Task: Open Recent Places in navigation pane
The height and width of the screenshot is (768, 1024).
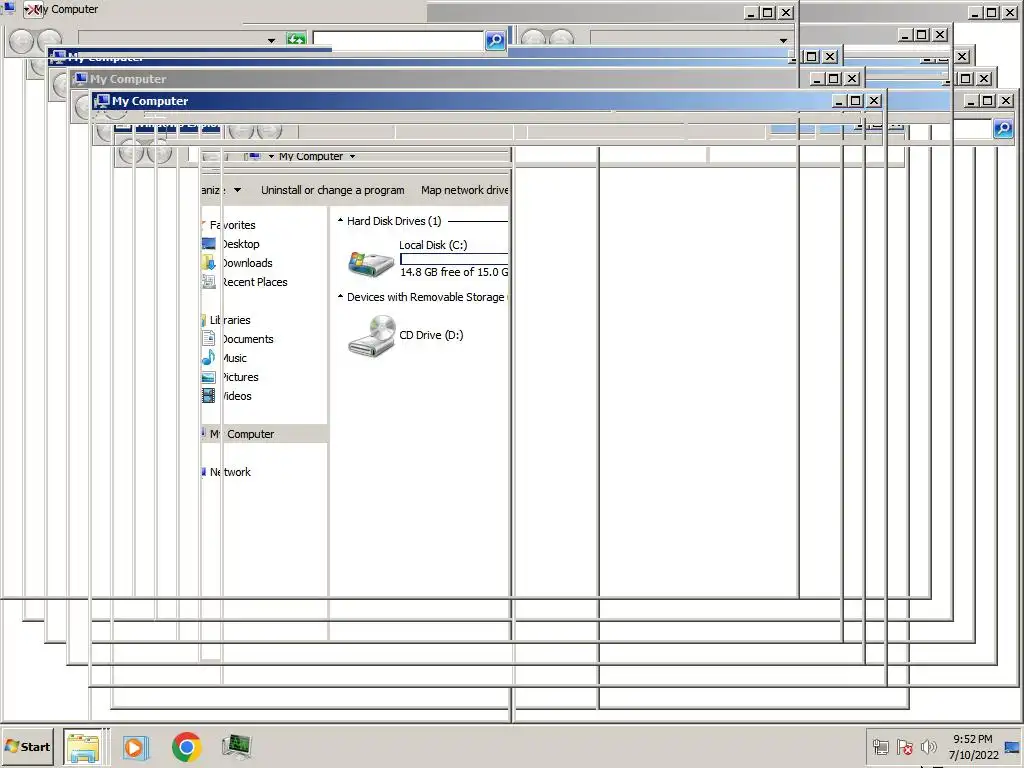Action: 255,281
